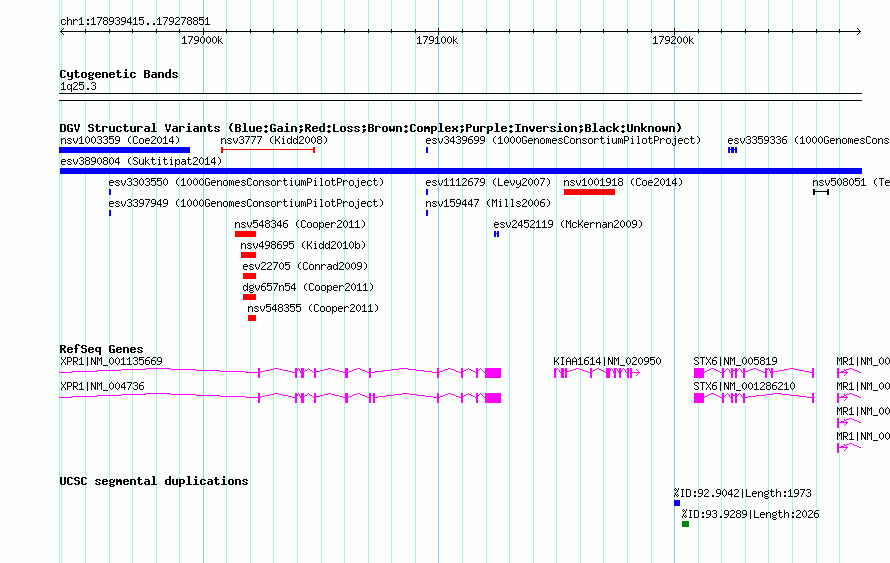The image size is (890, 563).
Task: Select the KIAA1614 transcript model glyph
Action: coord(597,373)
